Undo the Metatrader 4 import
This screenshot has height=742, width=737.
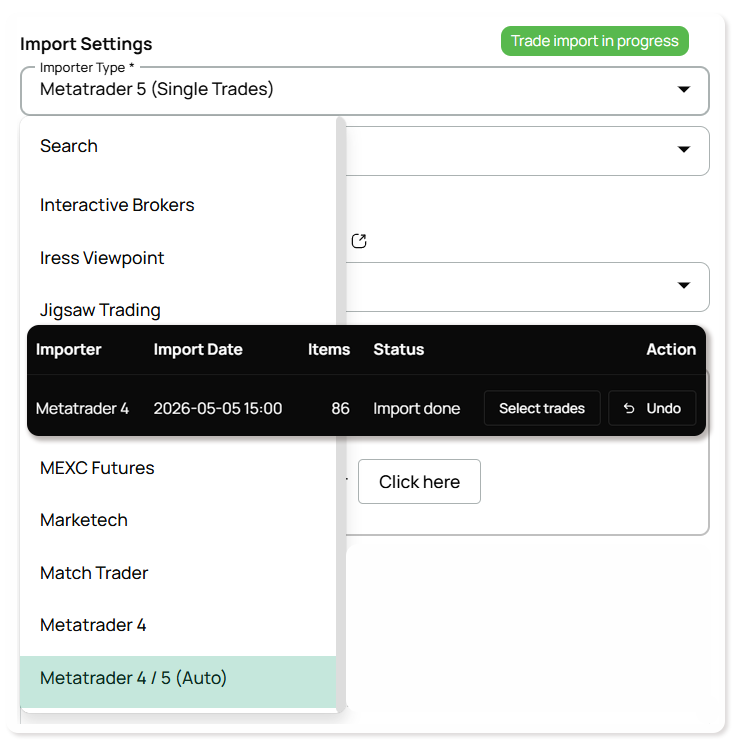click(652, 408)
